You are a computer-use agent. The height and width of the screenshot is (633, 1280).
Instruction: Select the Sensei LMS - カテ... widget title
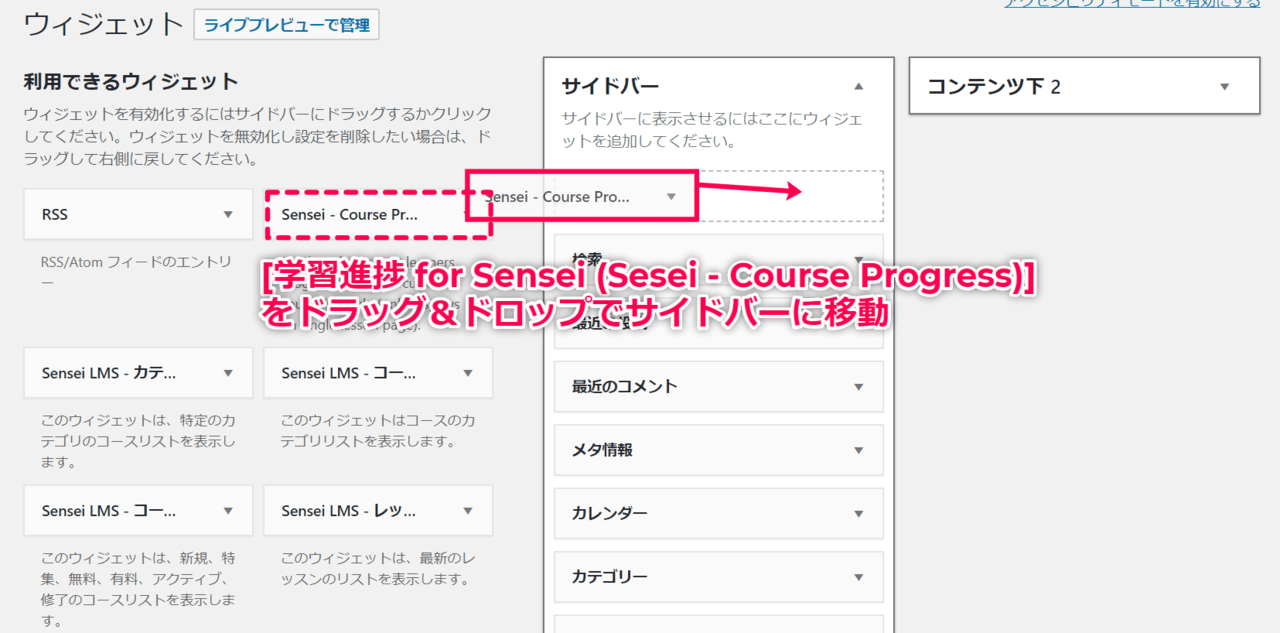109,373
